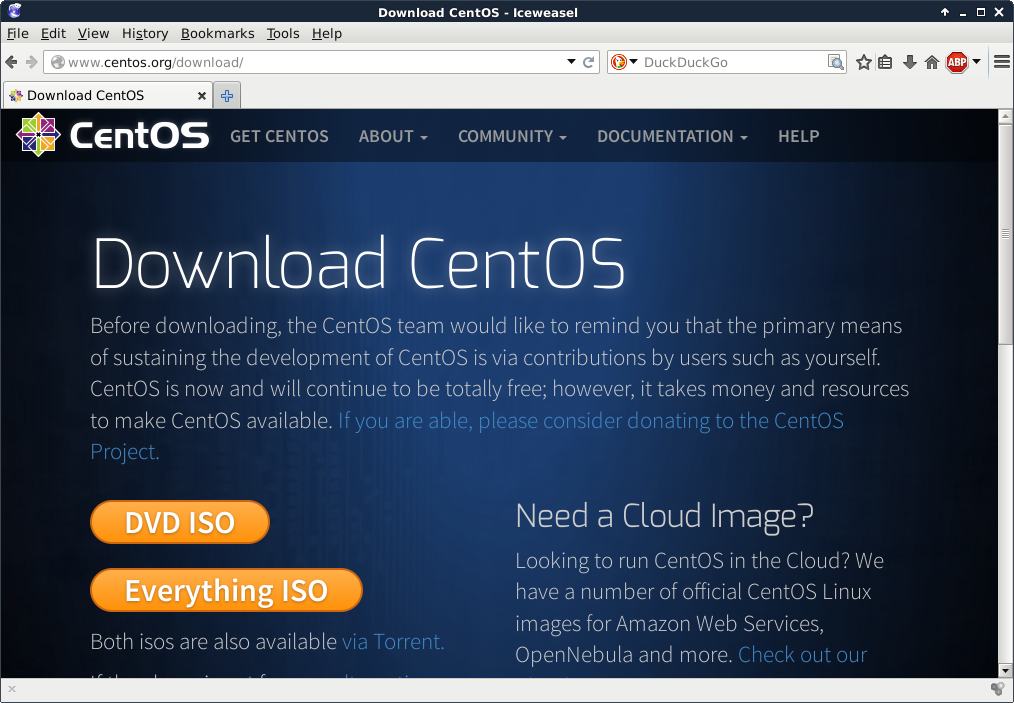The height and width of the screenshot is (703, 1014).
Task: Click the Need a Cloud Image? heading
Action: [x=665, y=517]
